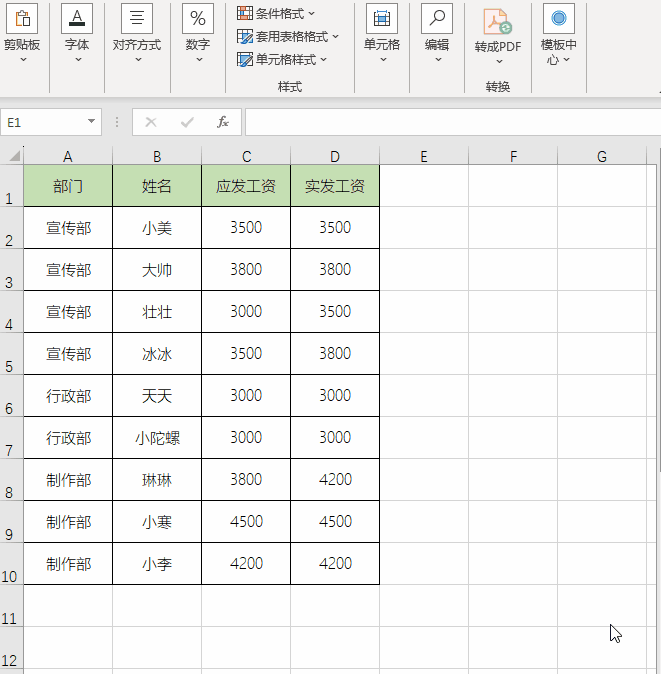Viewport: 661px width, 674px height.
Task: Select column E header
Action: coord(424,156)
